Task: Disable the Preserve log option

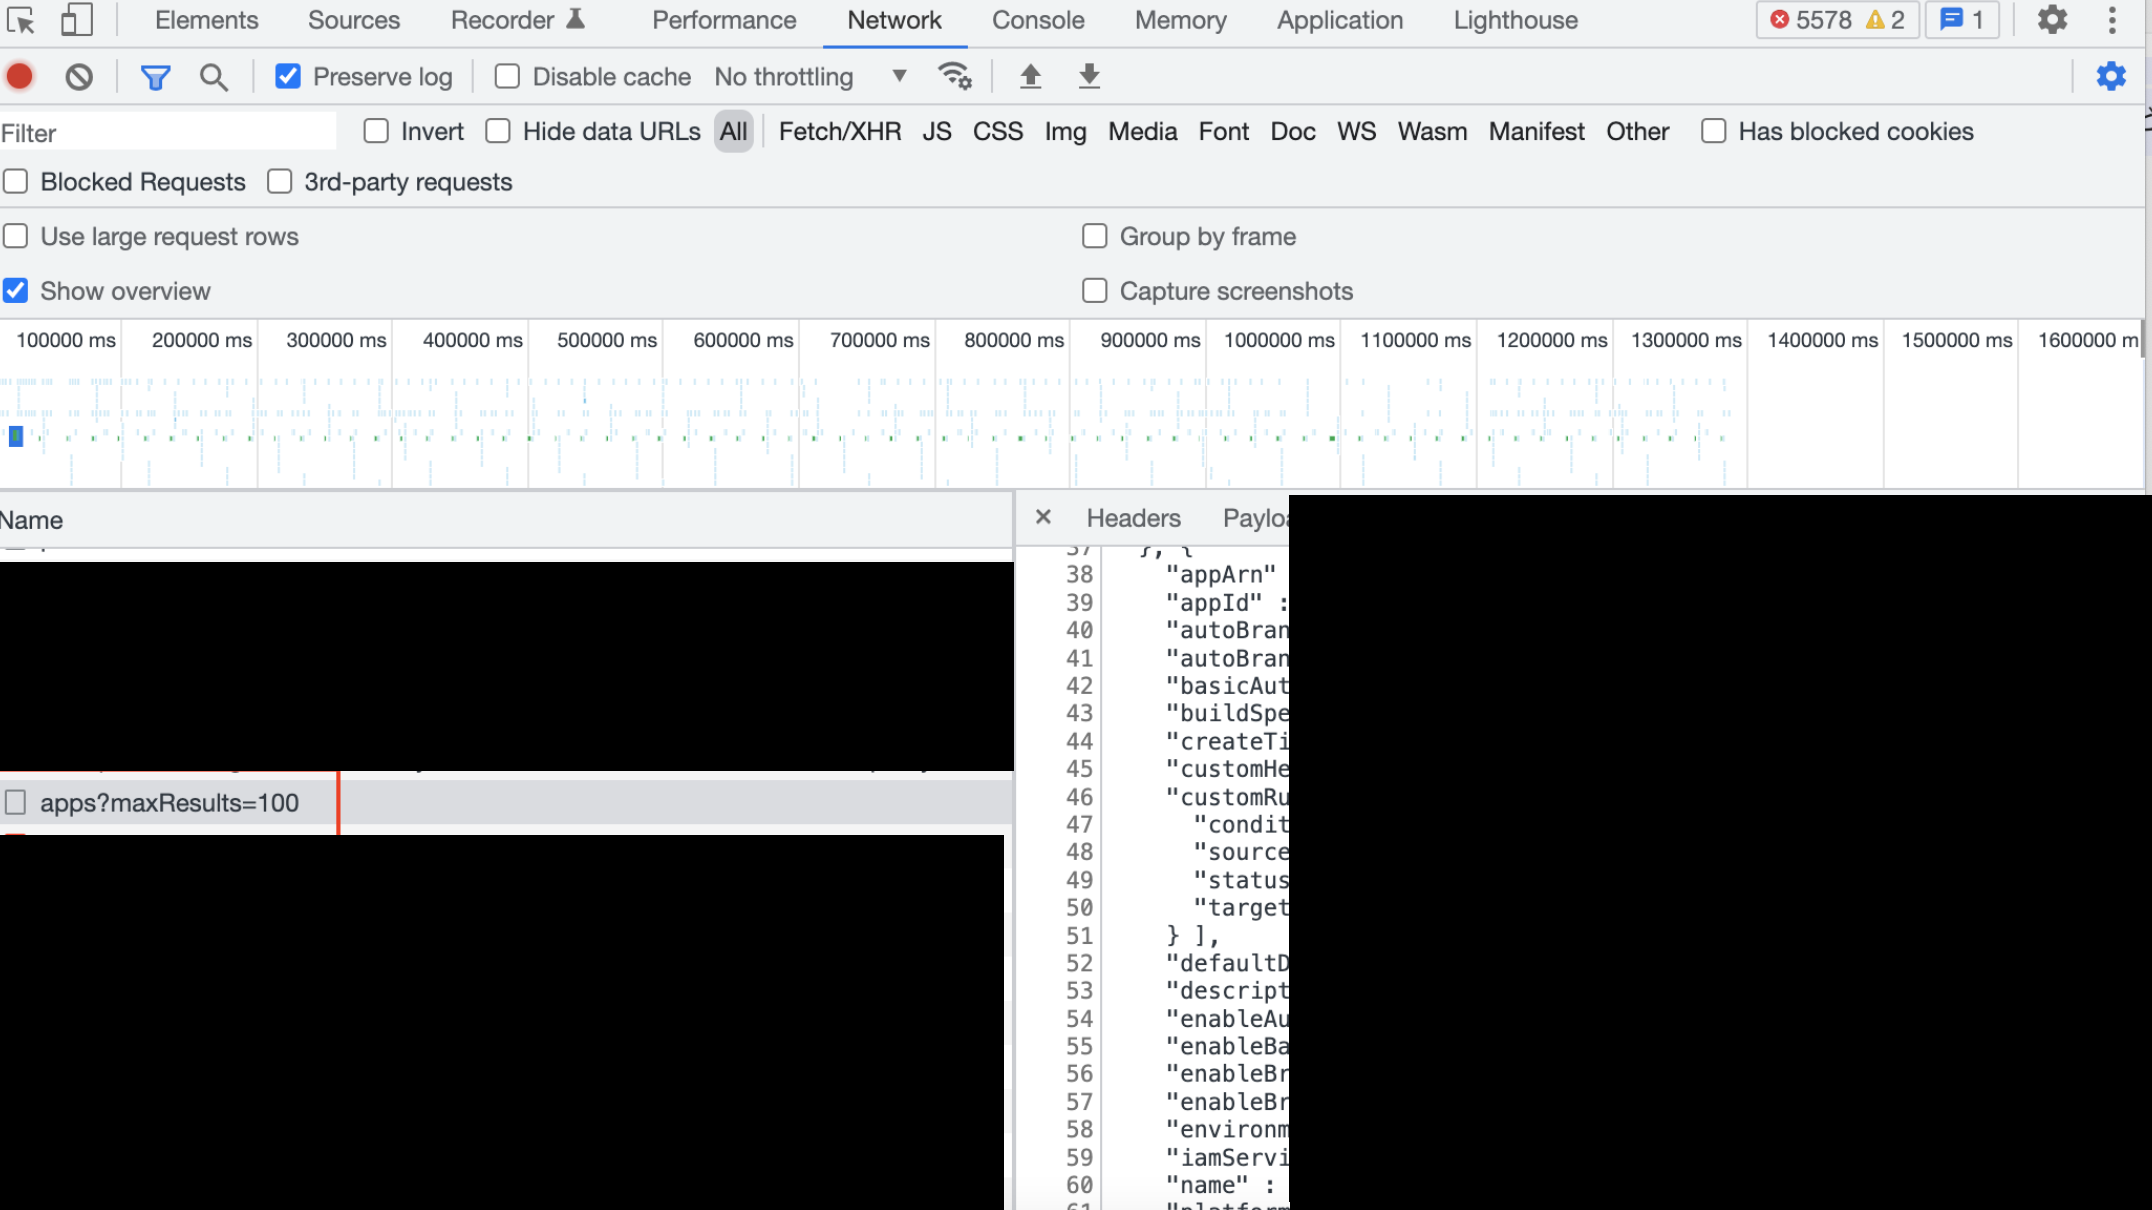Action: pos(289,76)
